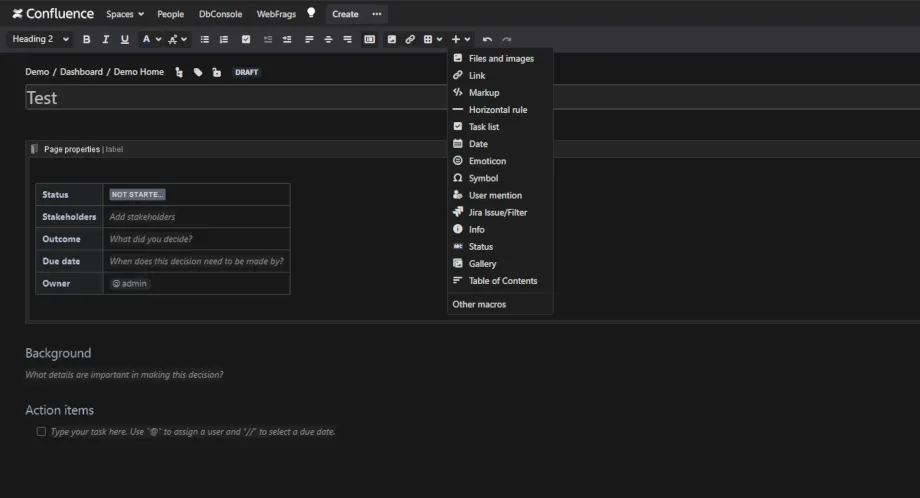Open the insert table dropdown
The image size is (920, 498).
point(433,39)
